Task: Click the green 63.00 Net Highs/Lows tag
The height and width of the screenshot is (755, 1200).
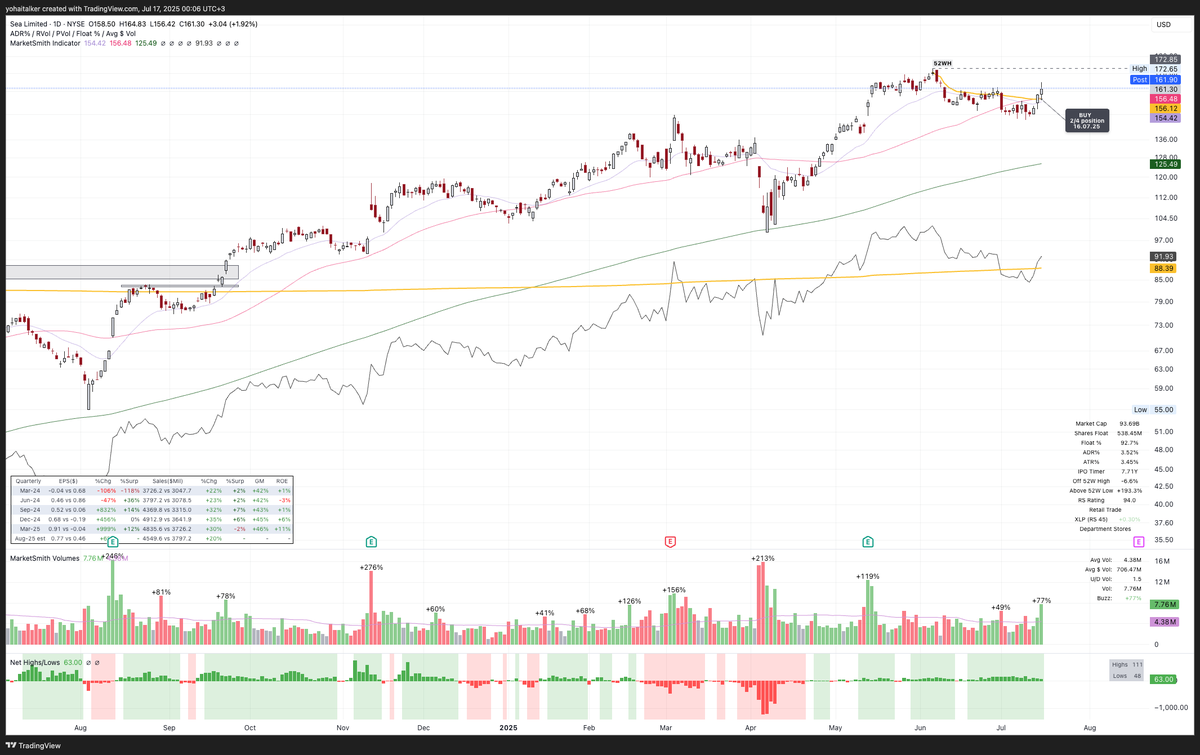Action: [x=1165, y=679]
